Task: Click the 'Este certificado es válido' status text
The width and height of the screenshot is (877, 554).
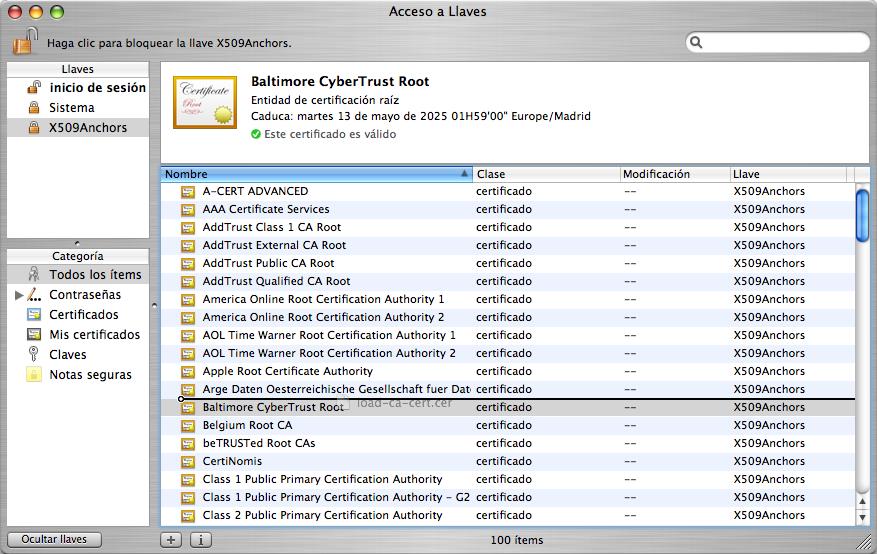Action: (330, 134)
